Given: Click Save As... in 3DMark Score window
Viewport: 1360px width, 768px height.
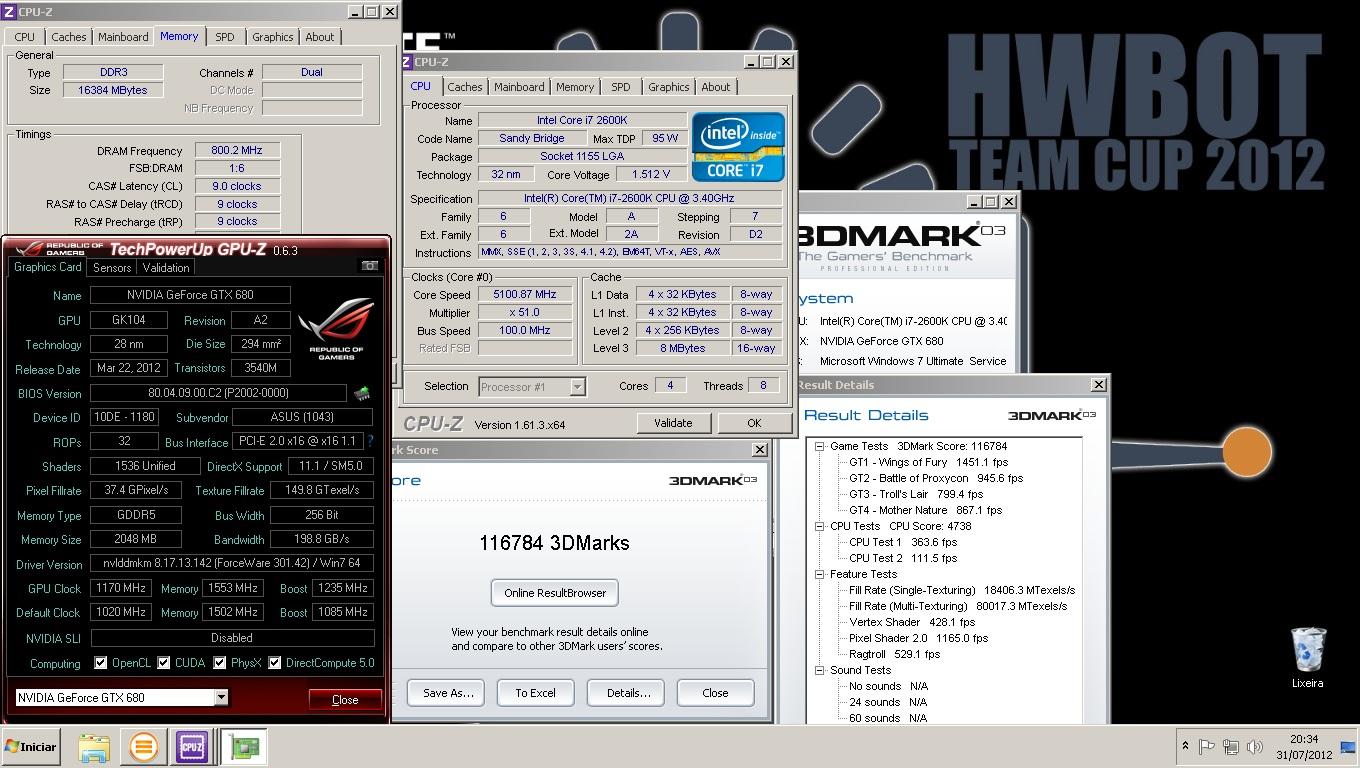Looking at the screenshot, I should [x=446, y=693].
